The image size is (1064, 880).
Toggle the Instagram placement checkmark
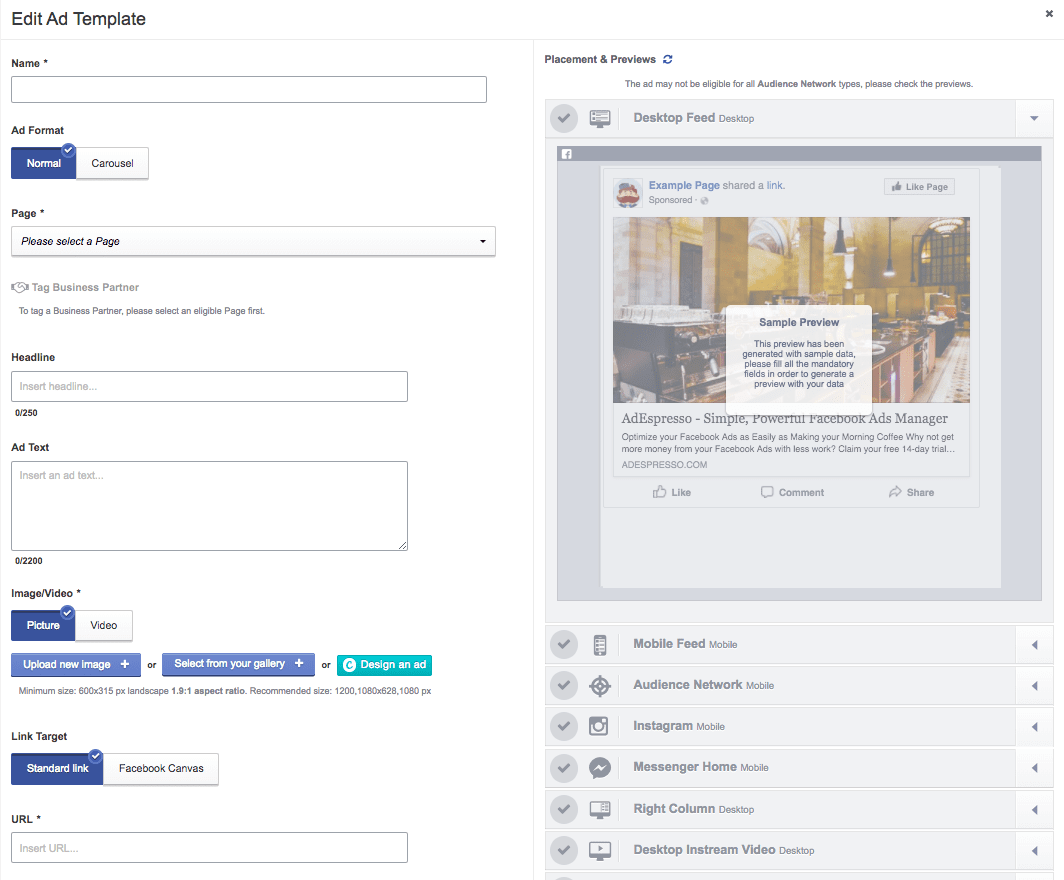[x=563, y=726]
